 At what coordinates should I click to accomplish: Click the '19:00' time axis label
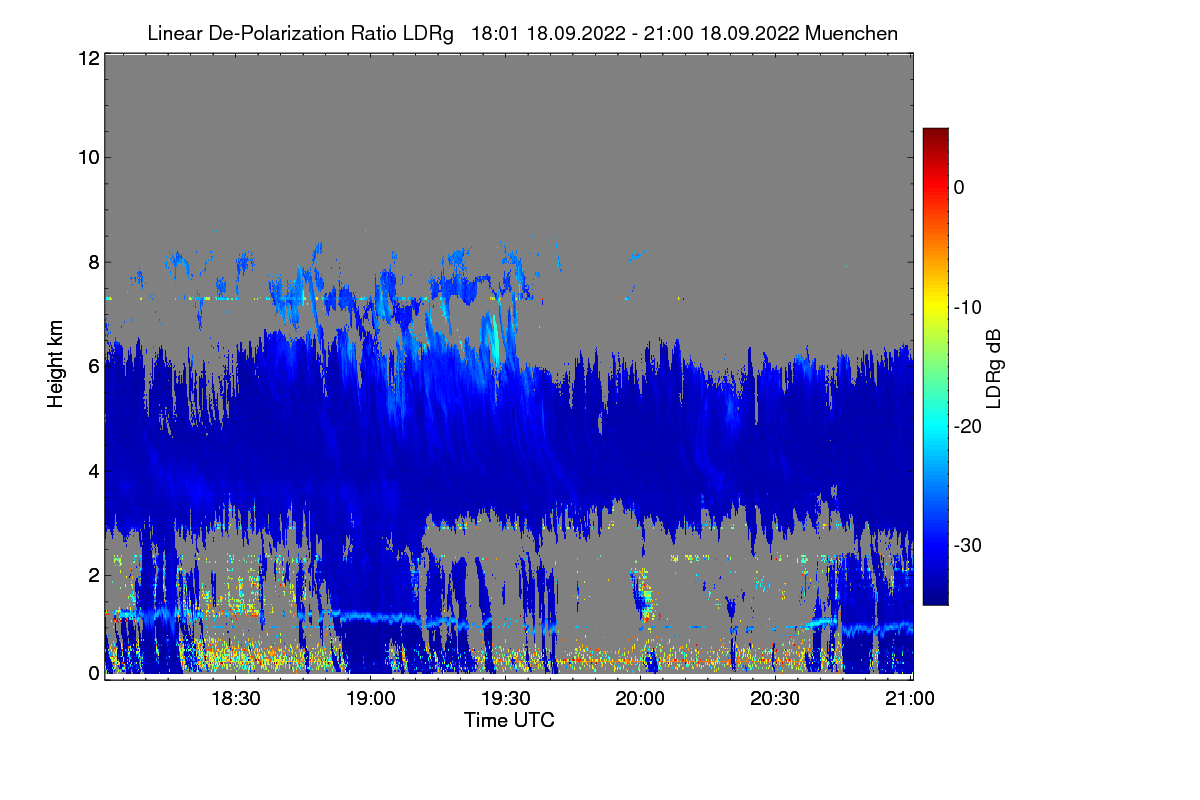371,698
